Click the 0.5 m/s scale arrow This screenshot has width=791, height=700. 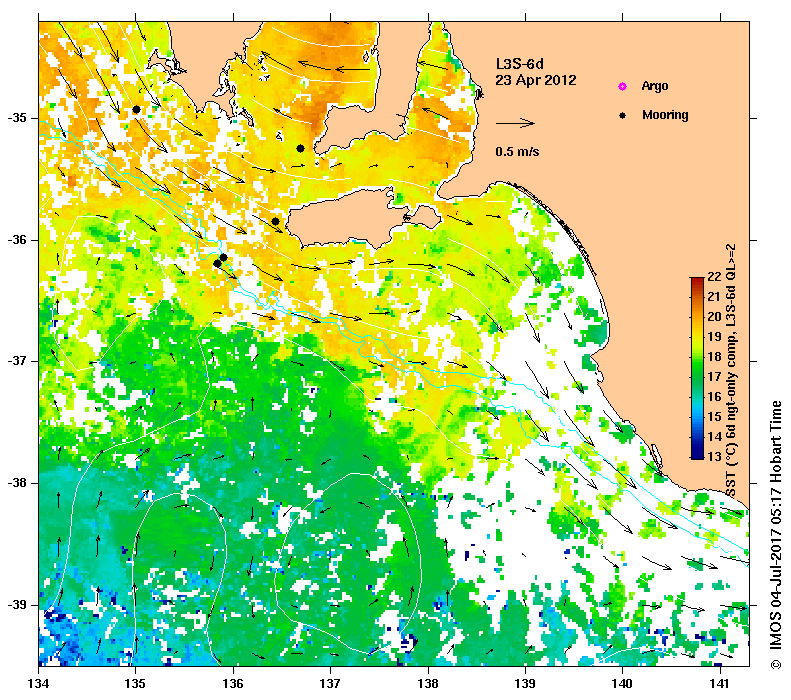pos(515,123)
